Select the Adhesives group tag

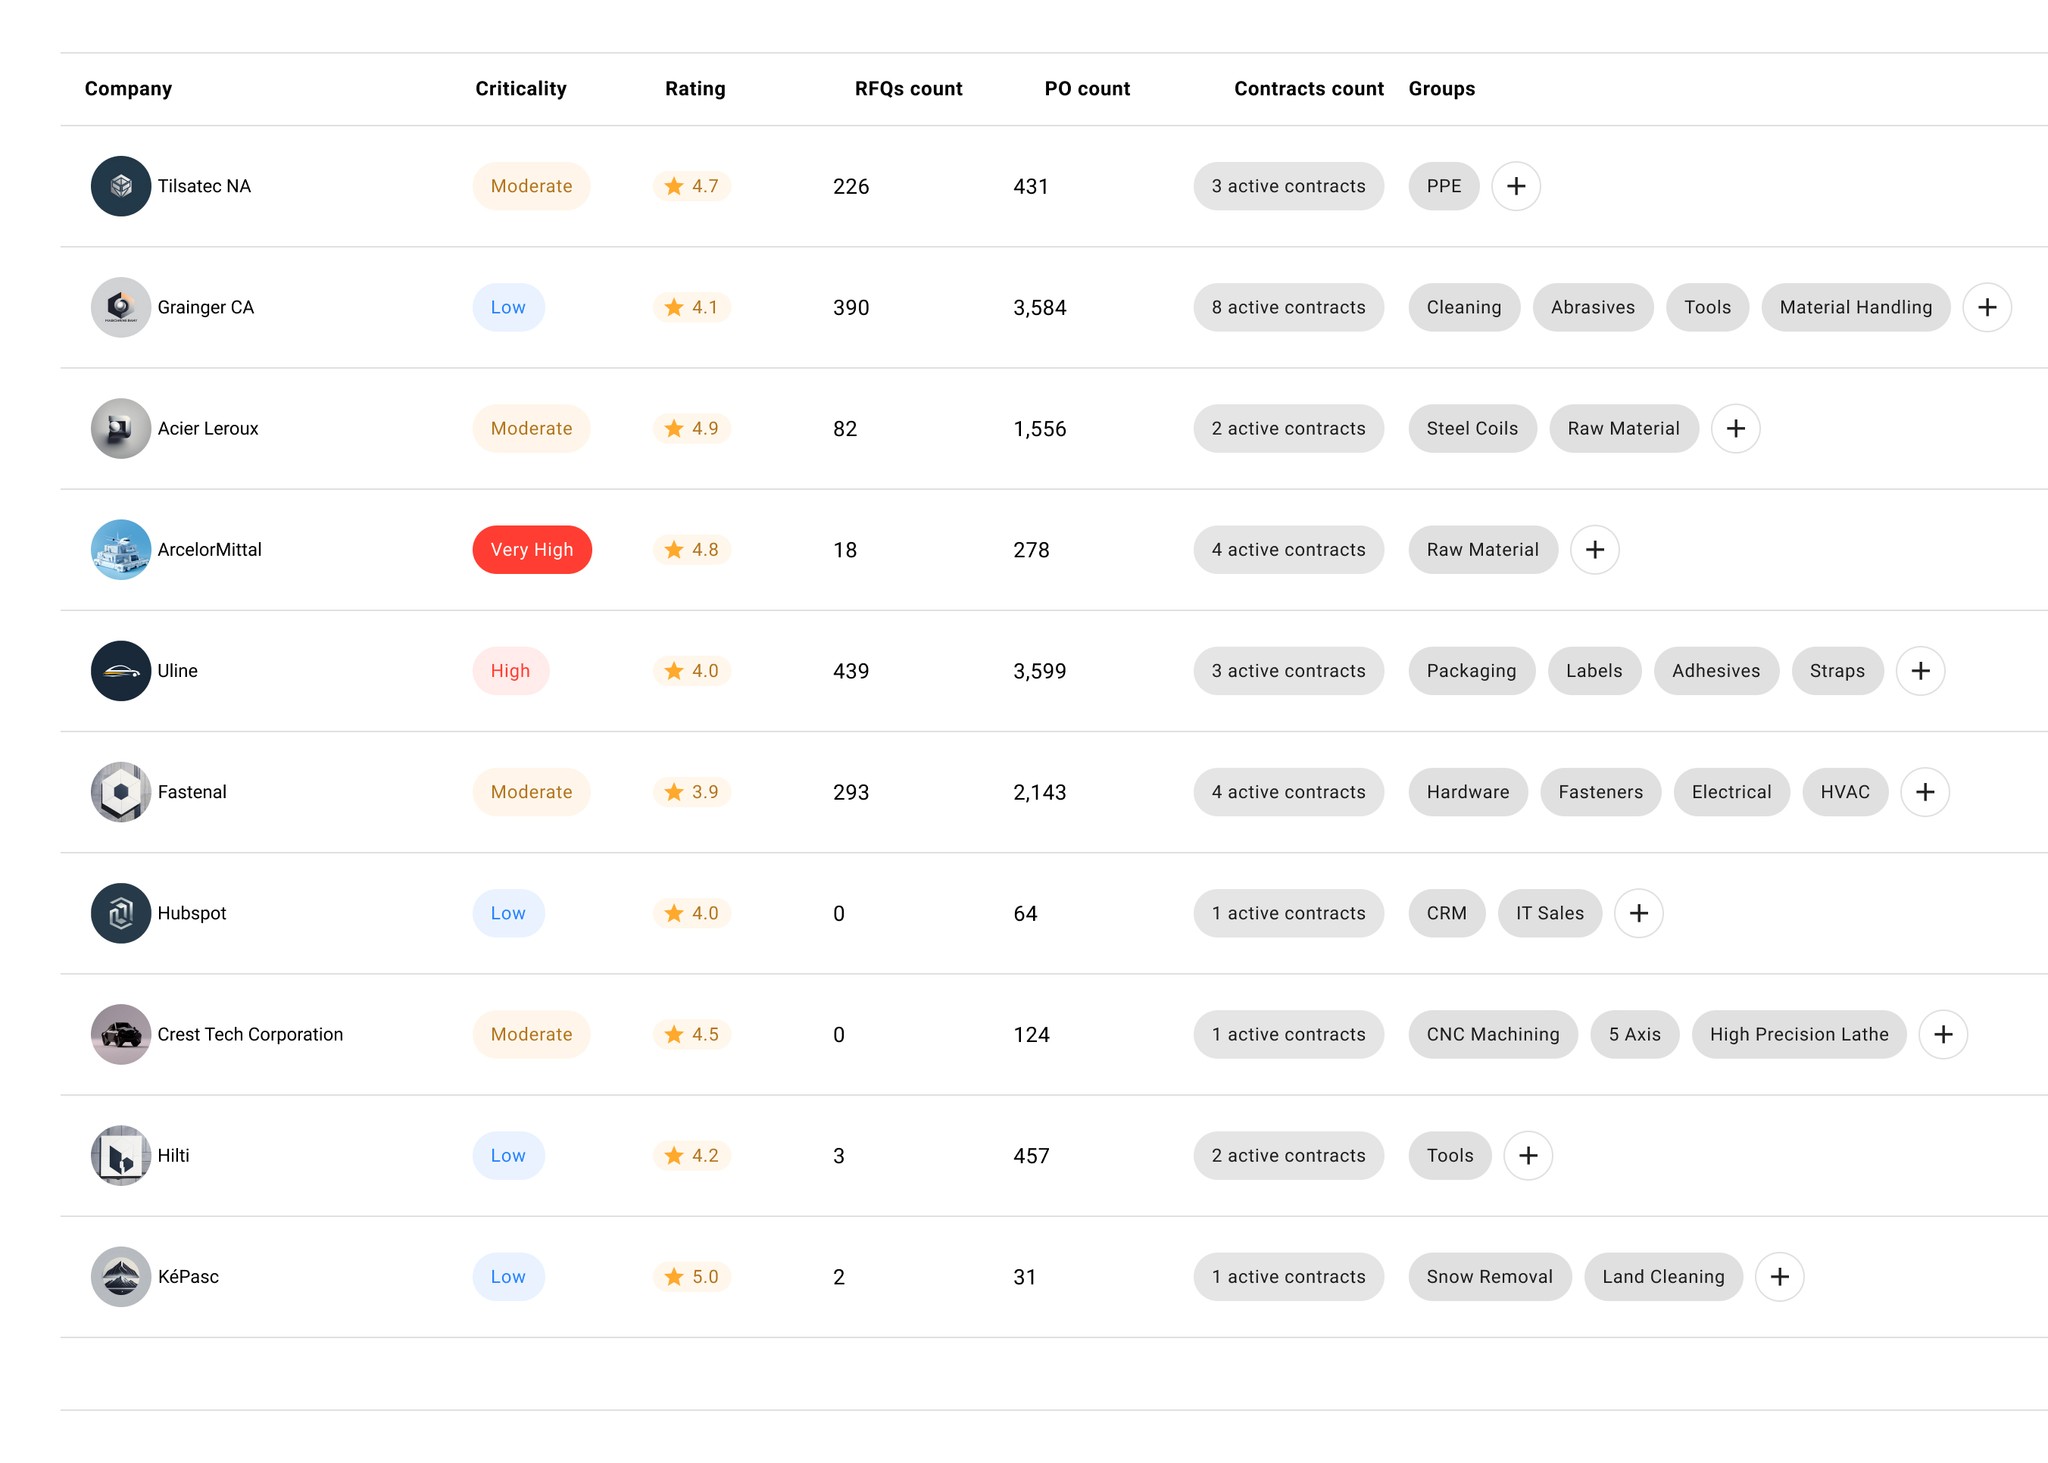click(x=1716, y=670)
